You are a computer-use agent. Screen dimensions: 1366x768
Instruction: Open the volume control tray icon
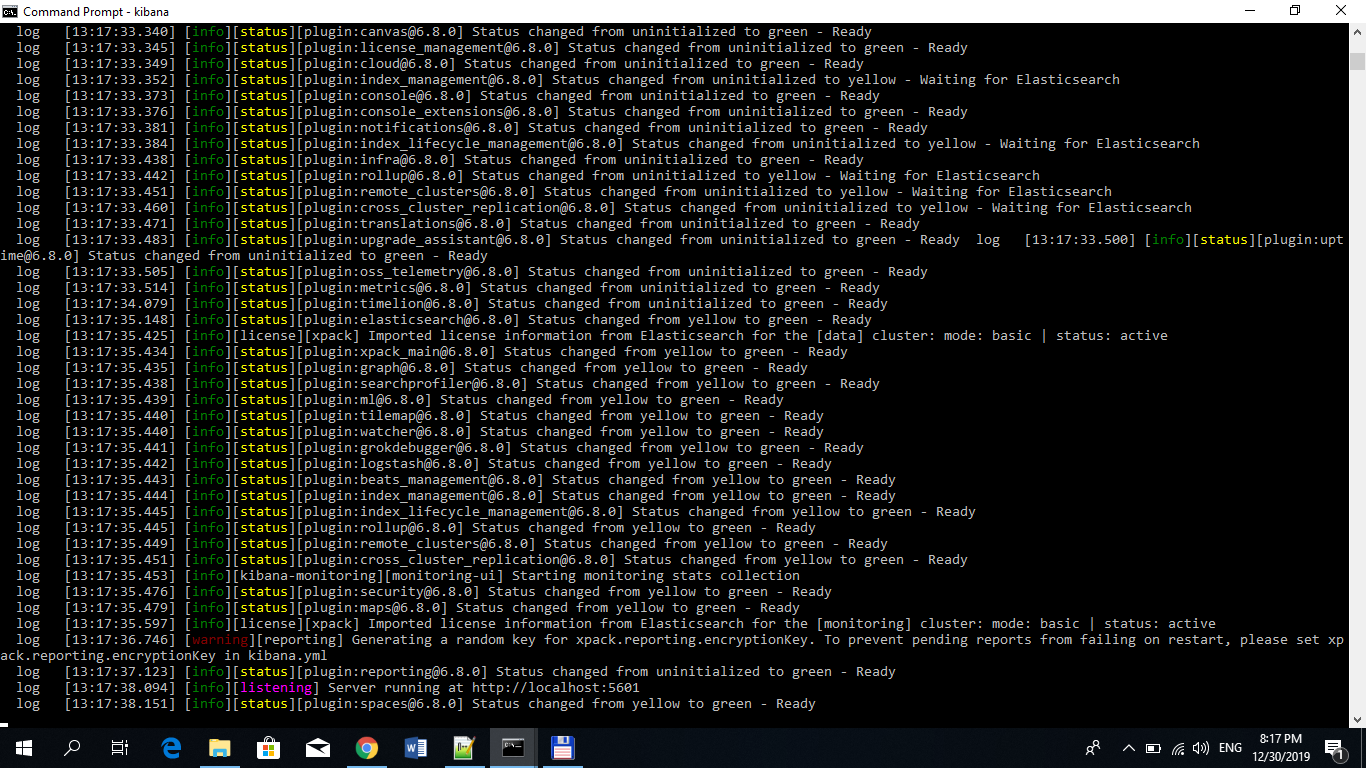coord(1201,748)
